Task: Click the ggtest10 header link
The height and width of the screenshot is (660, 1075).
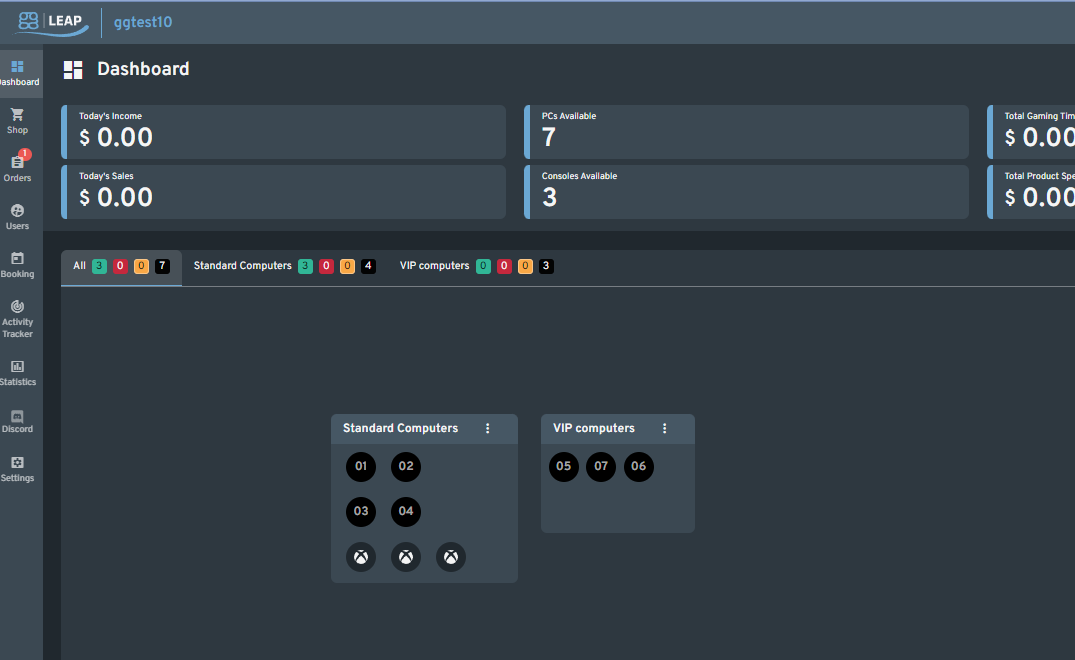Action: [x=142, y=21]
